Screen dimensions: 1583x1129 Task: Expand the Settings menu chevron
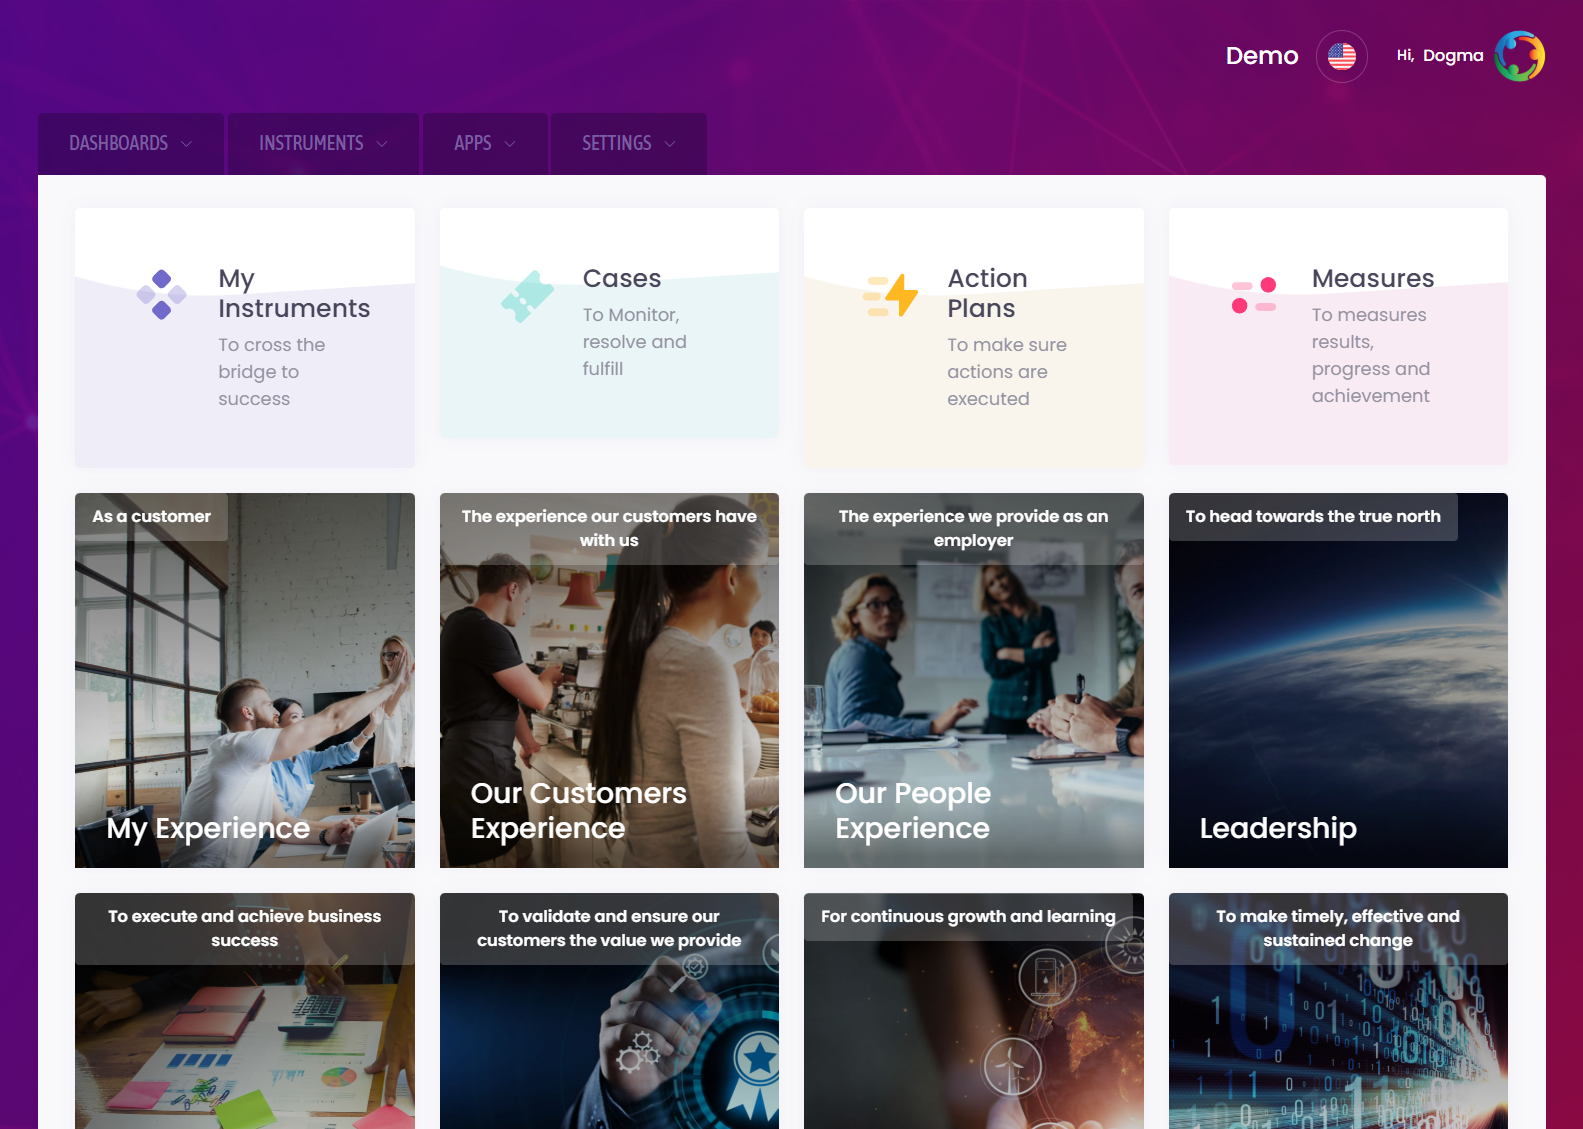click(x=670, y=144)
